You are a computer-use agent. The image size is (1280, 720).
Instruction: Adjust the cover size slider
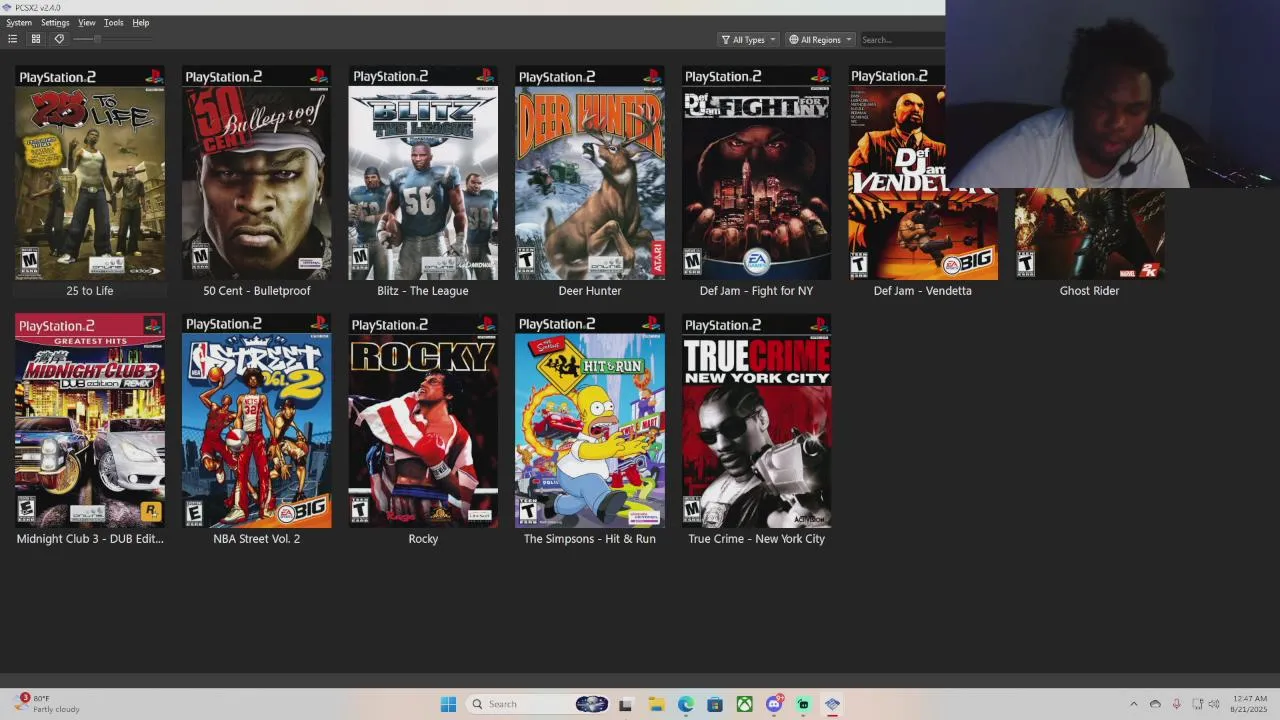click(98, 39)
